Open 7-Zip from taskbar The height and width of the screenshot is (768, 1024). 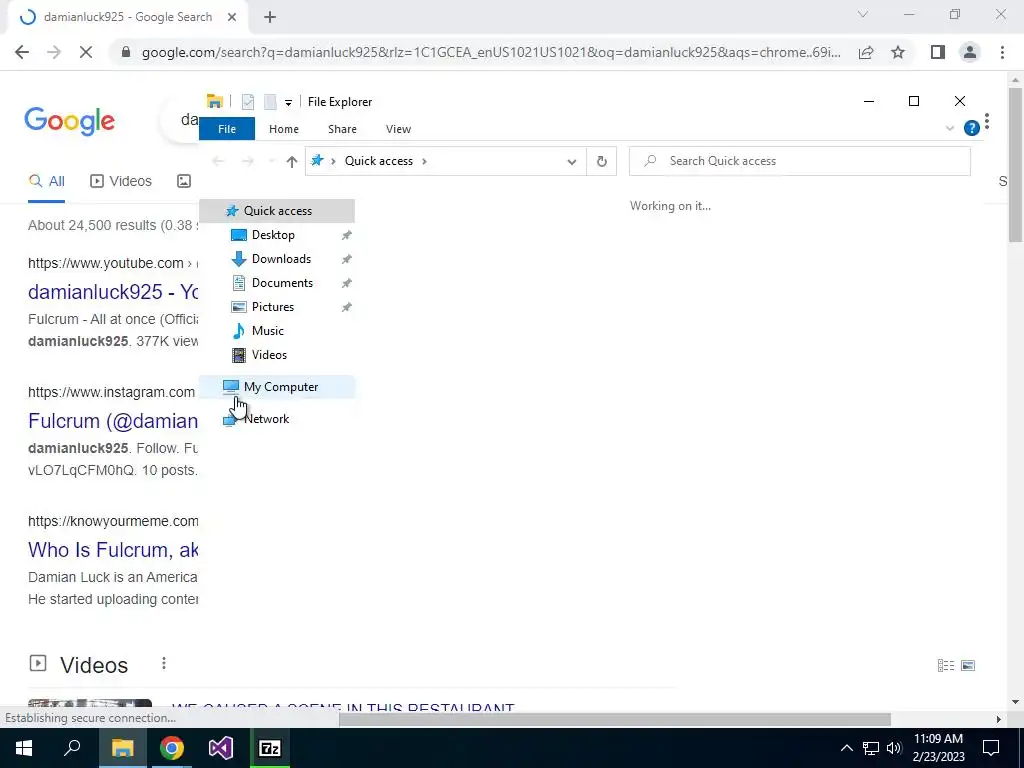[x=270, y=748]
